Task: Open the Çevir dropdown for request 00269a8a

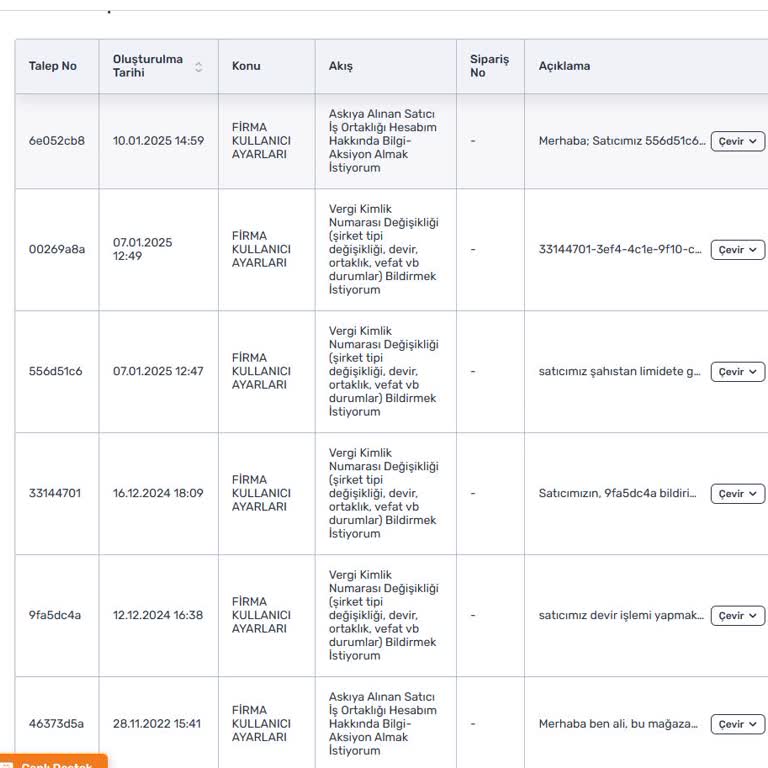Action: pyautogui.click(x=737, y=250)
